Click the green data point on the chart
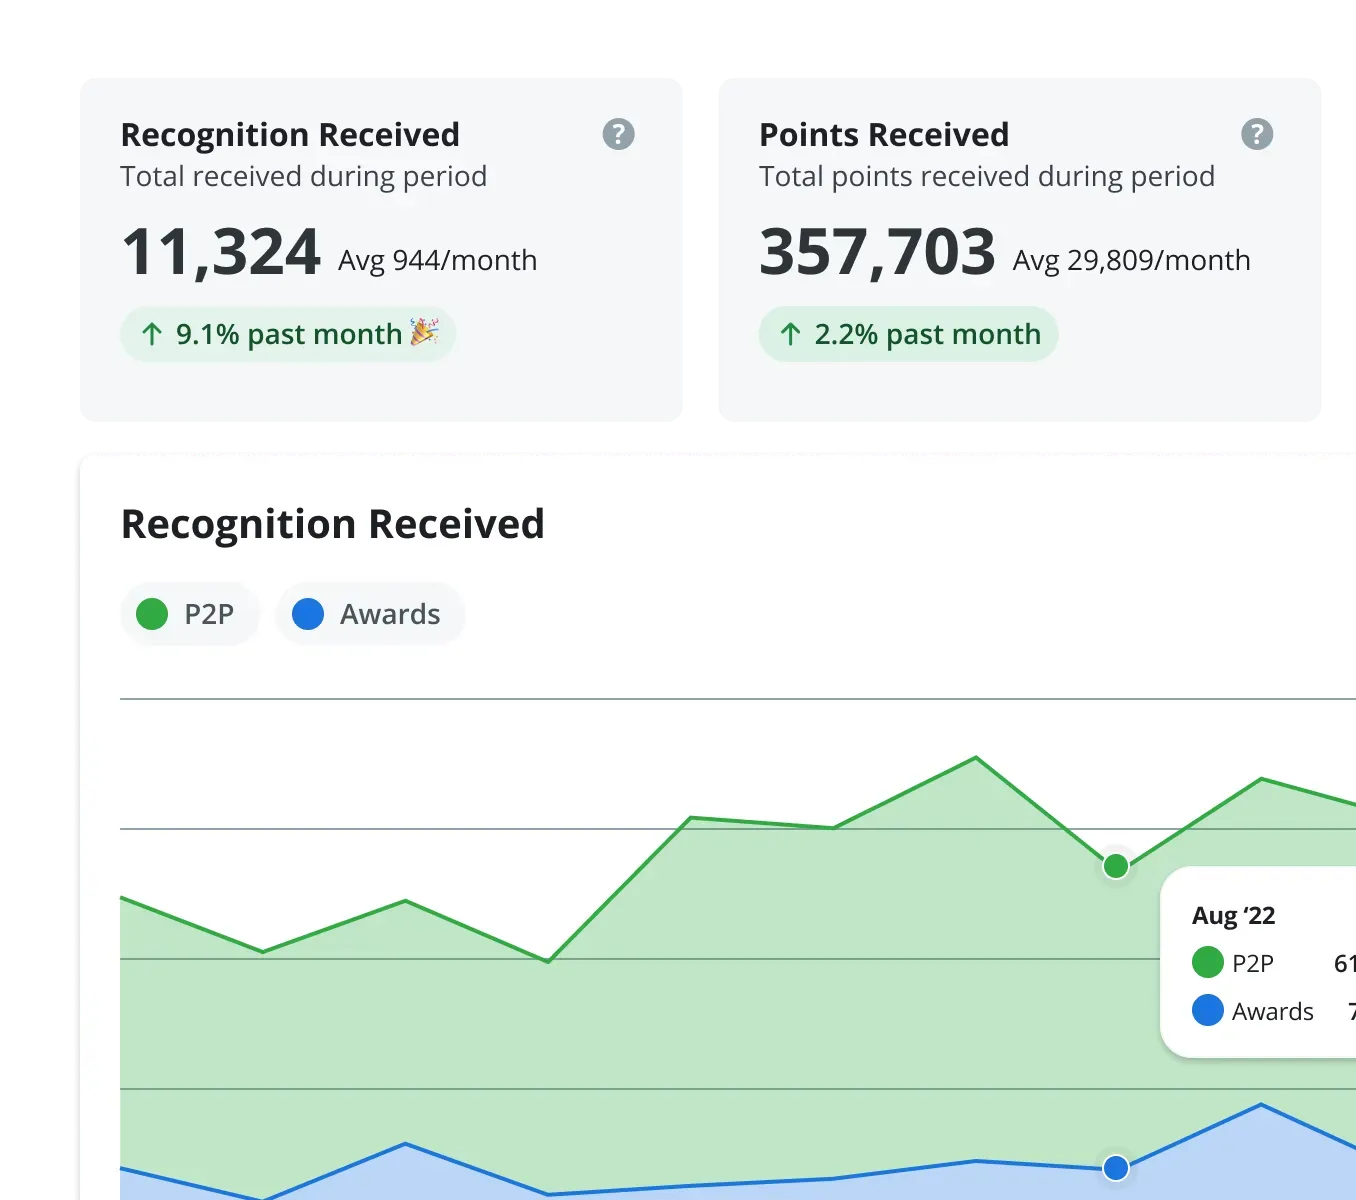The width and height of the screenshot is (1356, 1200). pyautogui.click(x=1115, y=866)
